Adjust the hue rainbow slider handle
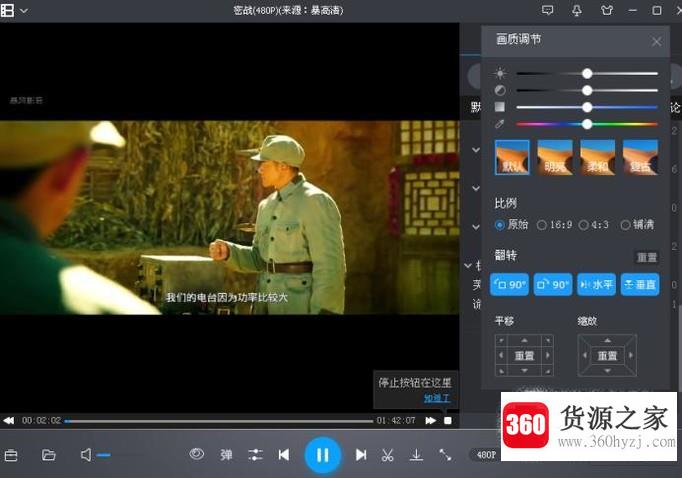The width and height of the screenshot is (682, 478). (587, 124)
